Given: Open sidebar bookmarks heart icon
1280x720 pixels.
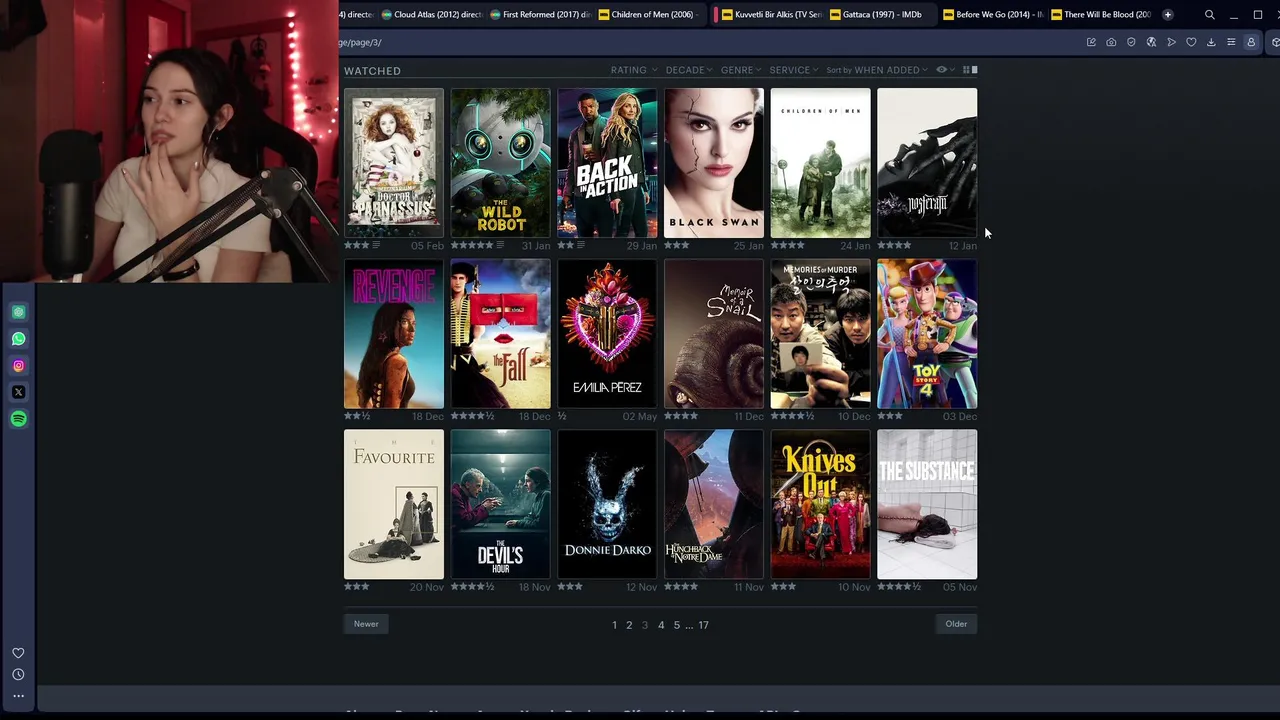Looking at the screenshot, I should (18, 653).
